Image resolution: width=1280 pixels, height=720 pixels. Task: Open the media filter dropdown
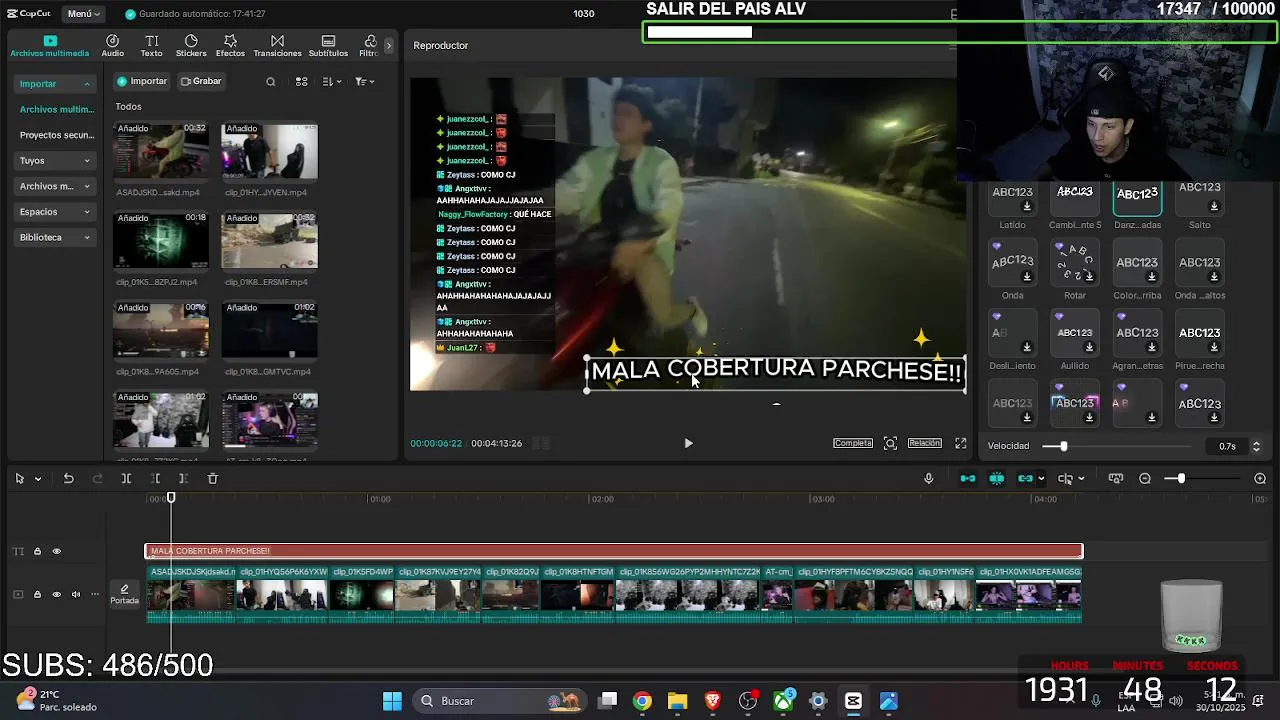364,82
